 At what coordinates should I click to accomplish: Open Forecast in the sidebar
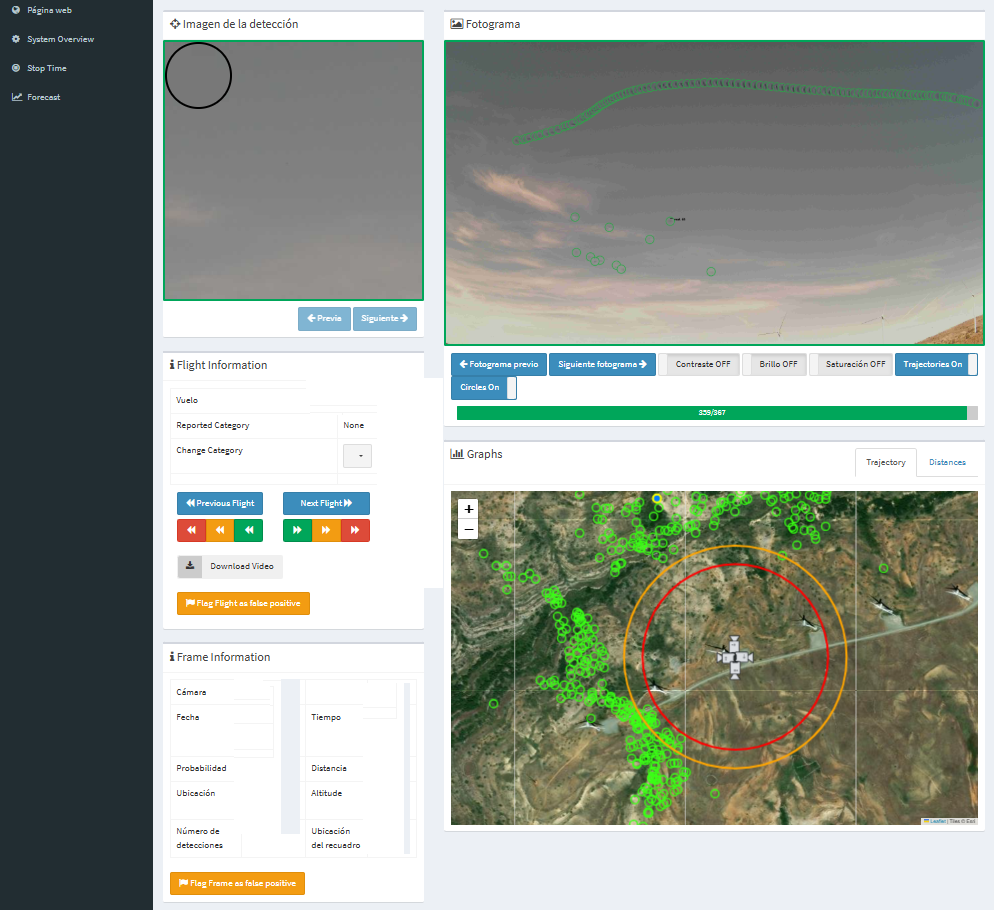point(43,97)
